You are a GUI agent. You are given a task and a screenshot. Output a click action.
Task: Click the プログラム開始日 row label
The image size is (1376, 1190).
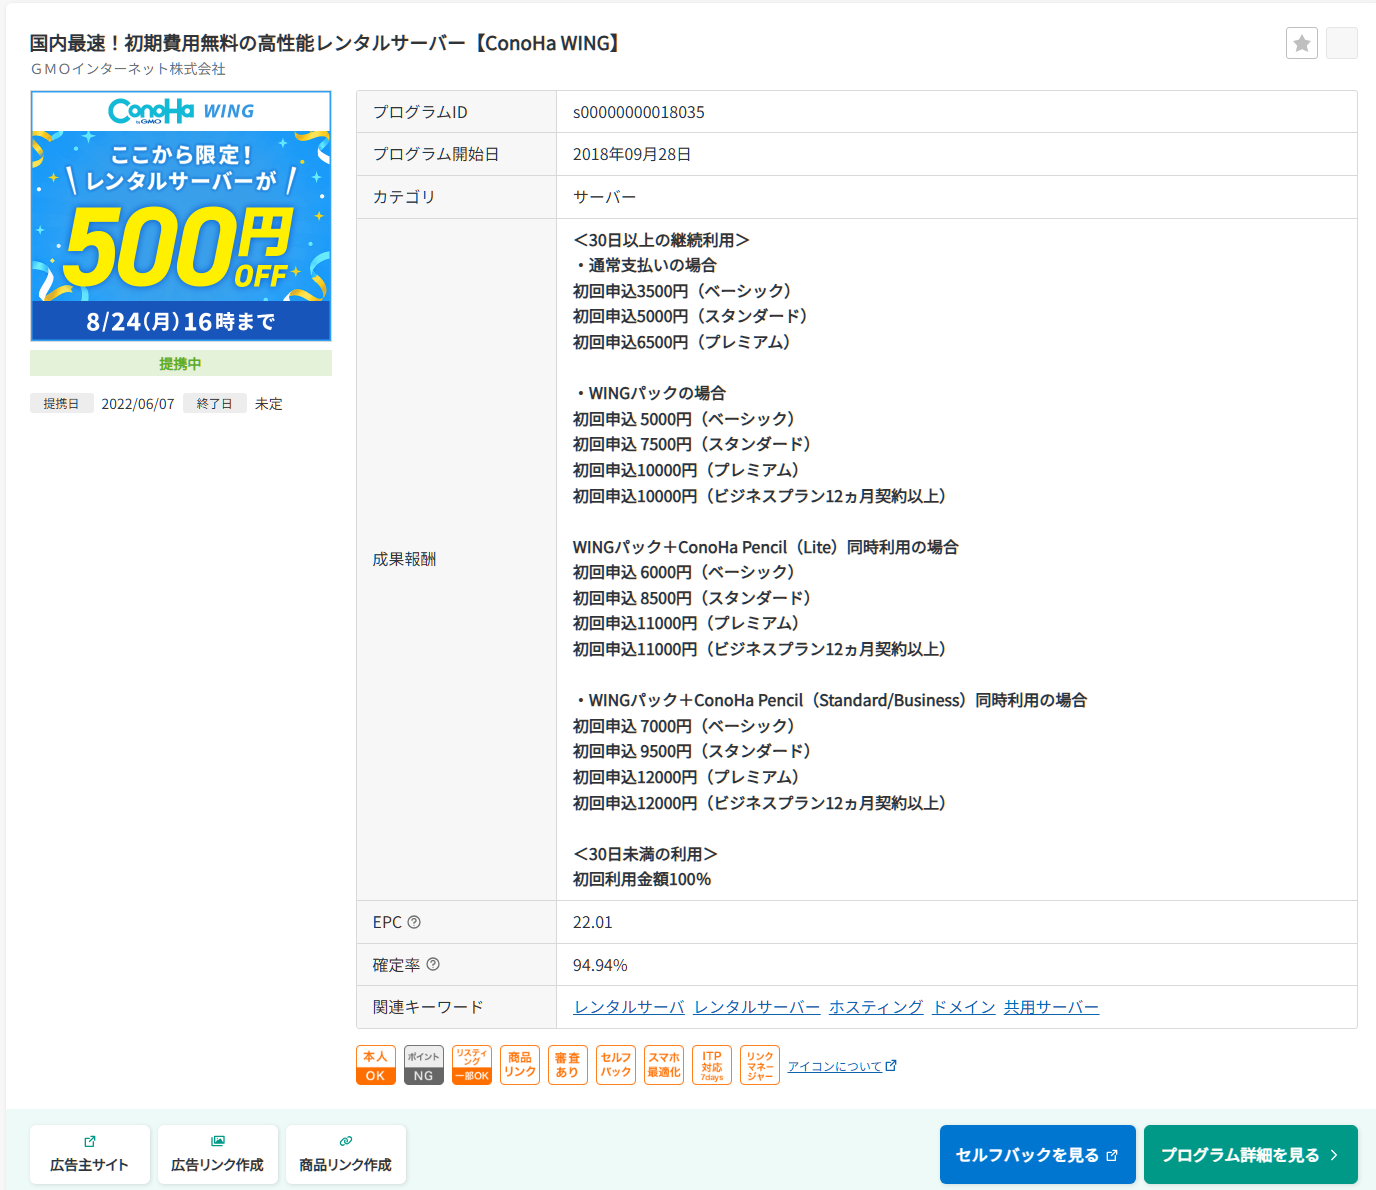point(436,154)
